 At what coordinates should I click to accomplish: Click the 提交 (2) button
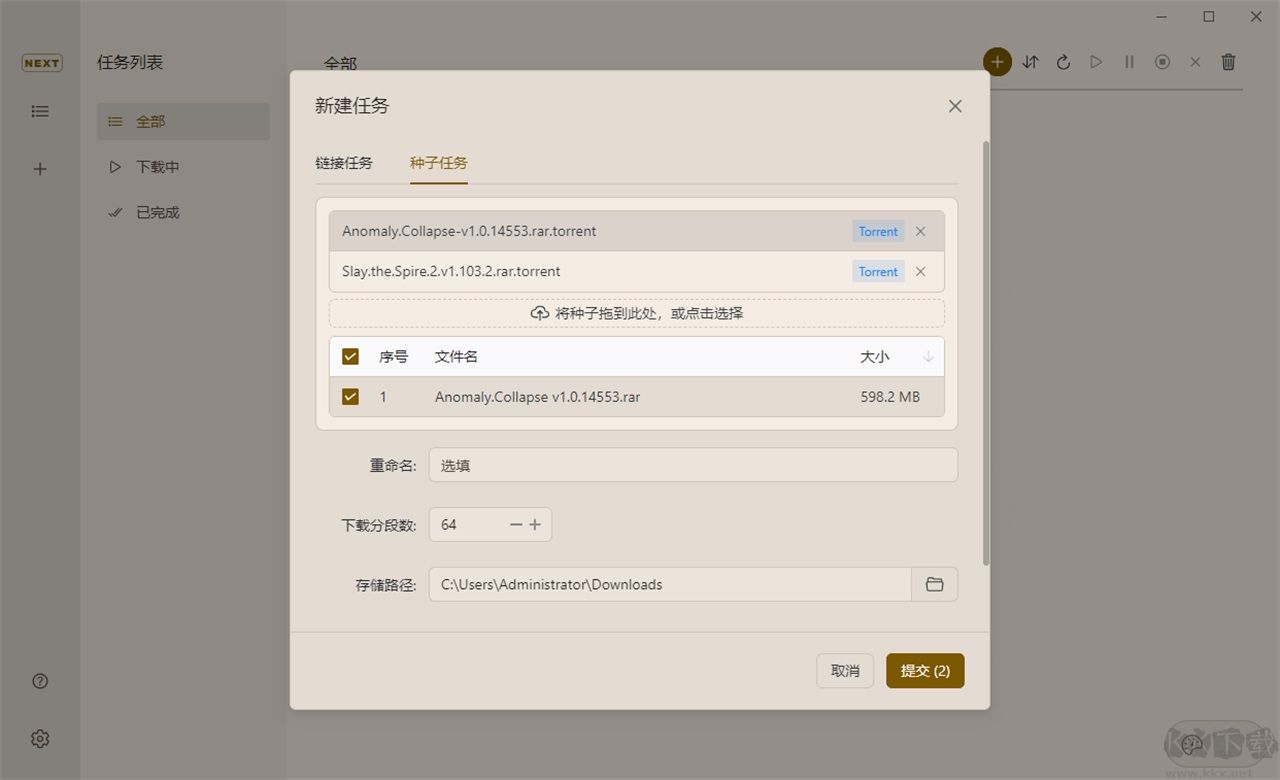[x=925, y=671]
